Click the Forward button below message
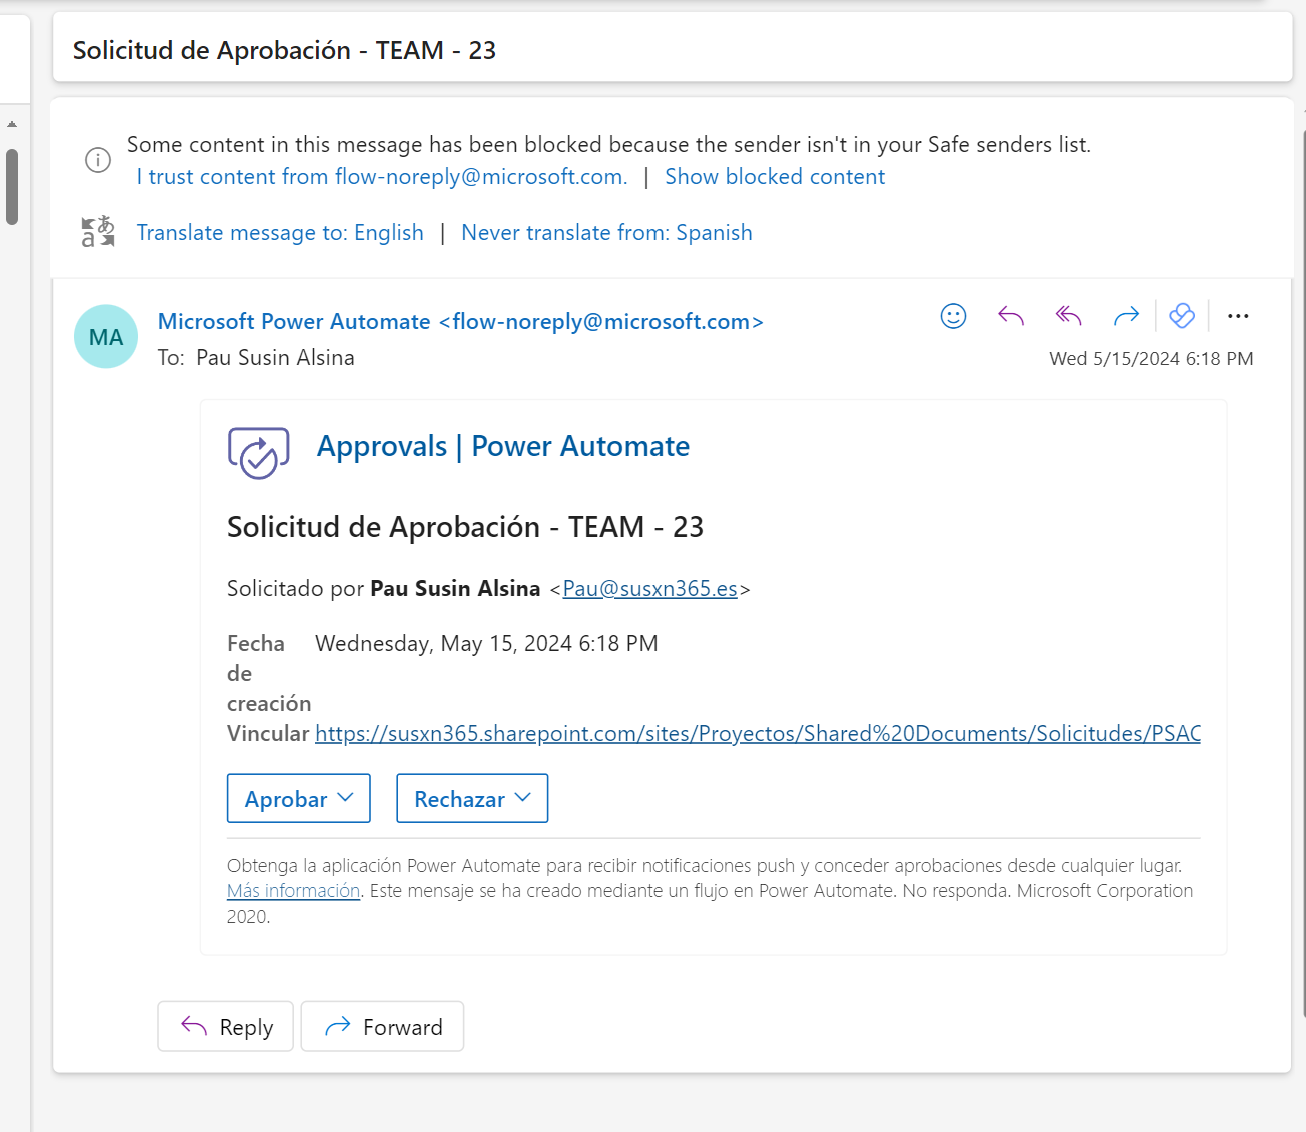 [383, 1027]
